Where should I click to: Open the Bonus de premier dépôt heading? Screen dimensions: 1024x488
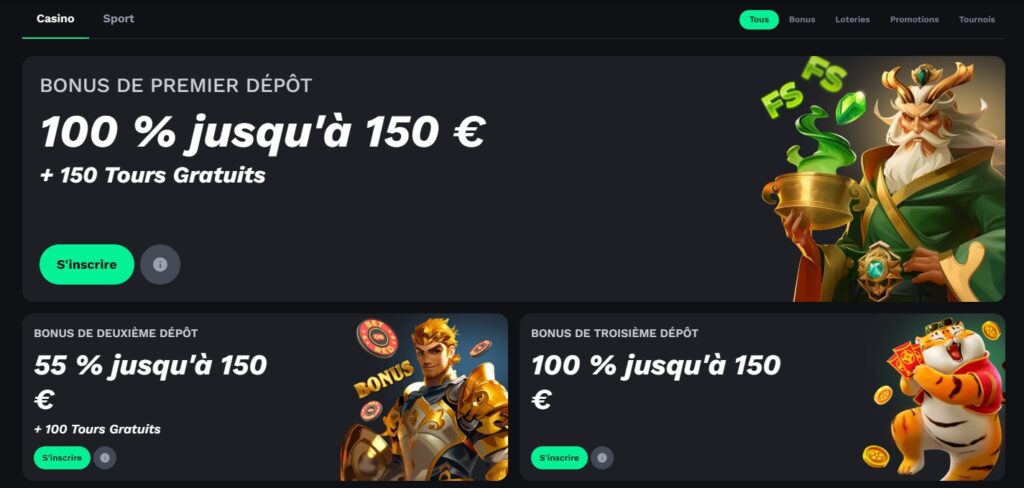pyautogui.click(x=176, y=86)
